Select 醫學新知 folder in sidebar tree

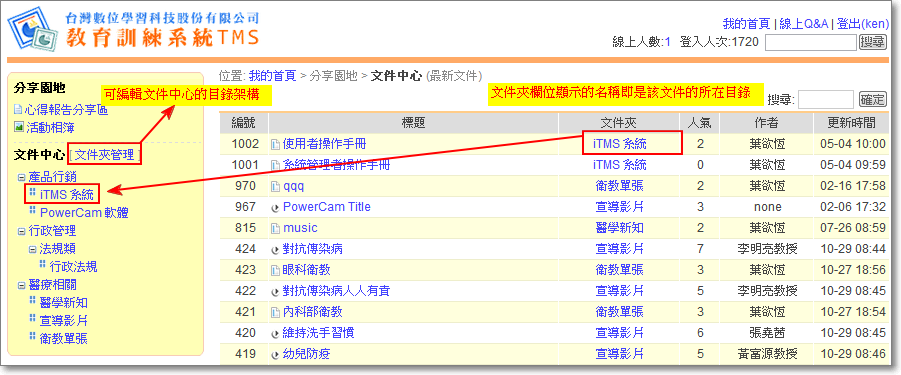click(63, 303)
